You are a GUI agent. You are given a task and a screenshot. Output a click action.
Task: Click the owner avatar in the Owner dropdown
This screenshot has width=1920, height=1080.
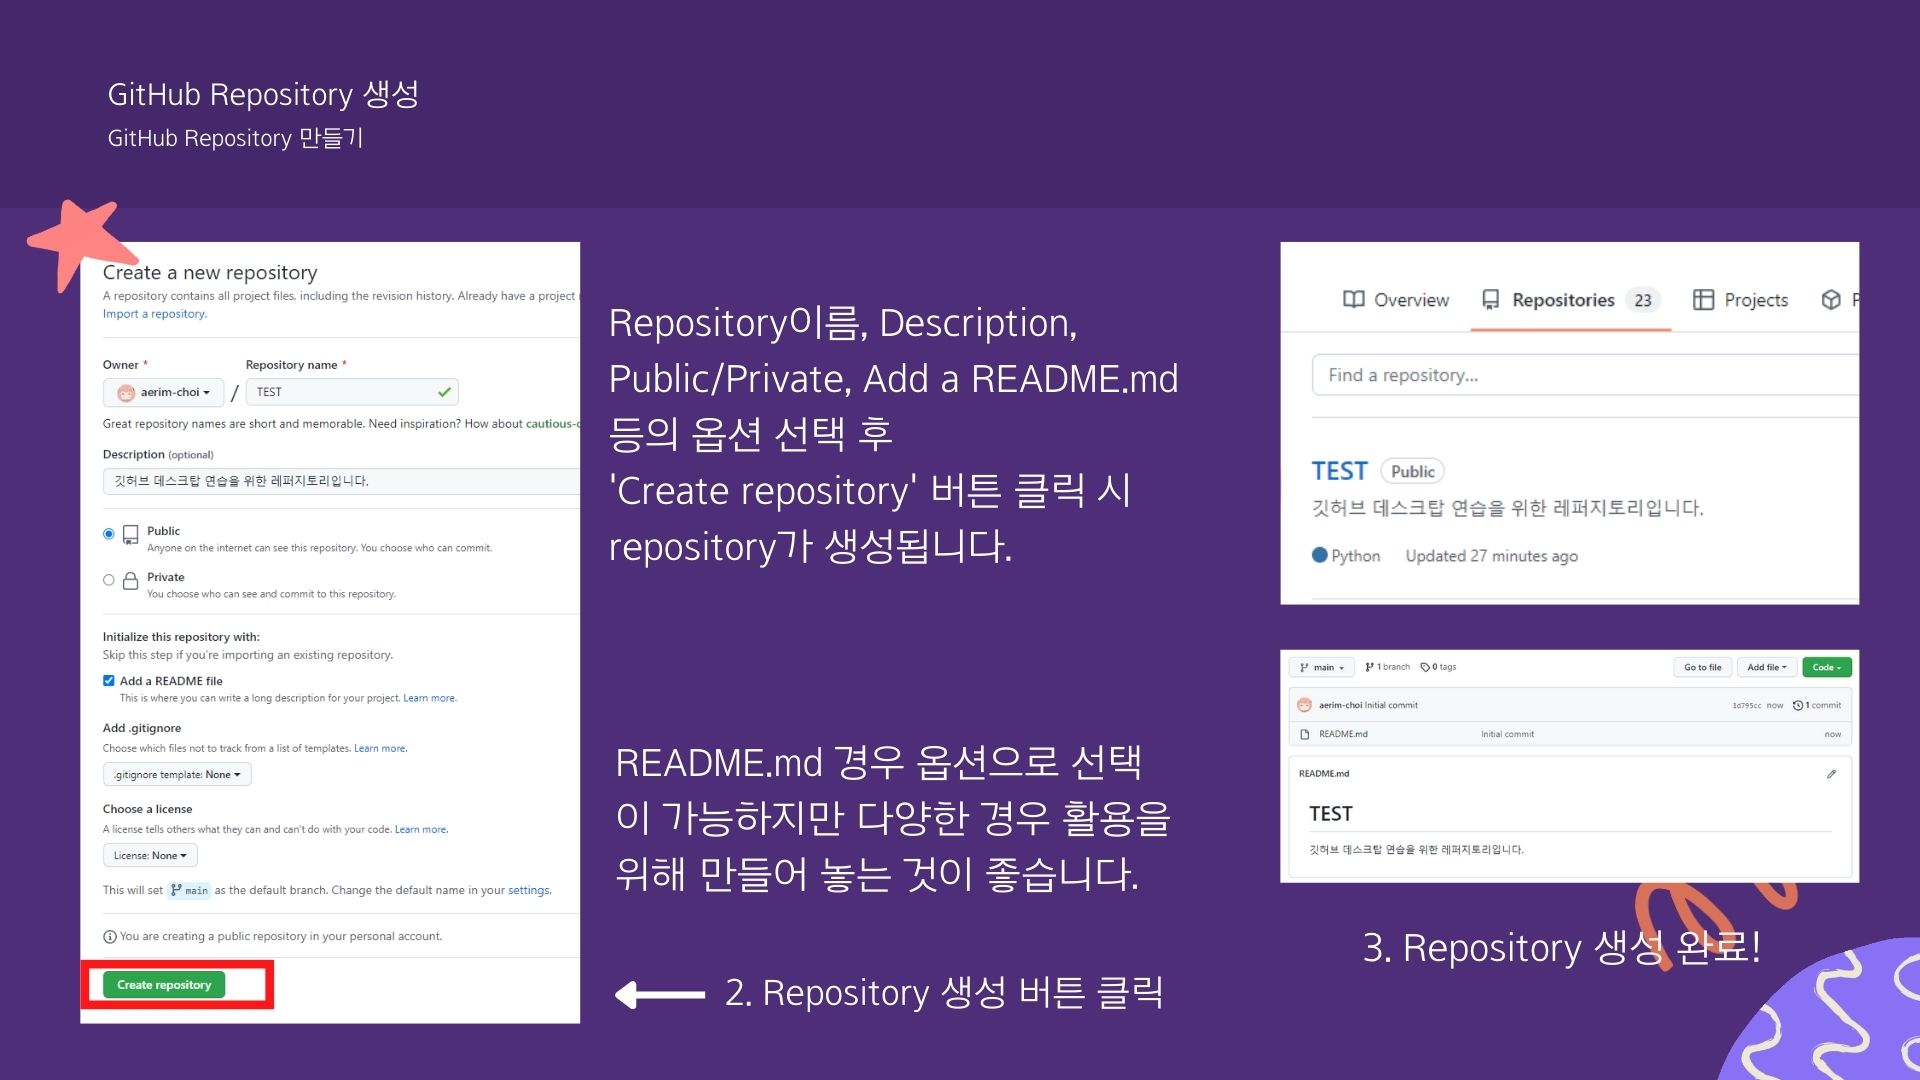coord(126,393)
